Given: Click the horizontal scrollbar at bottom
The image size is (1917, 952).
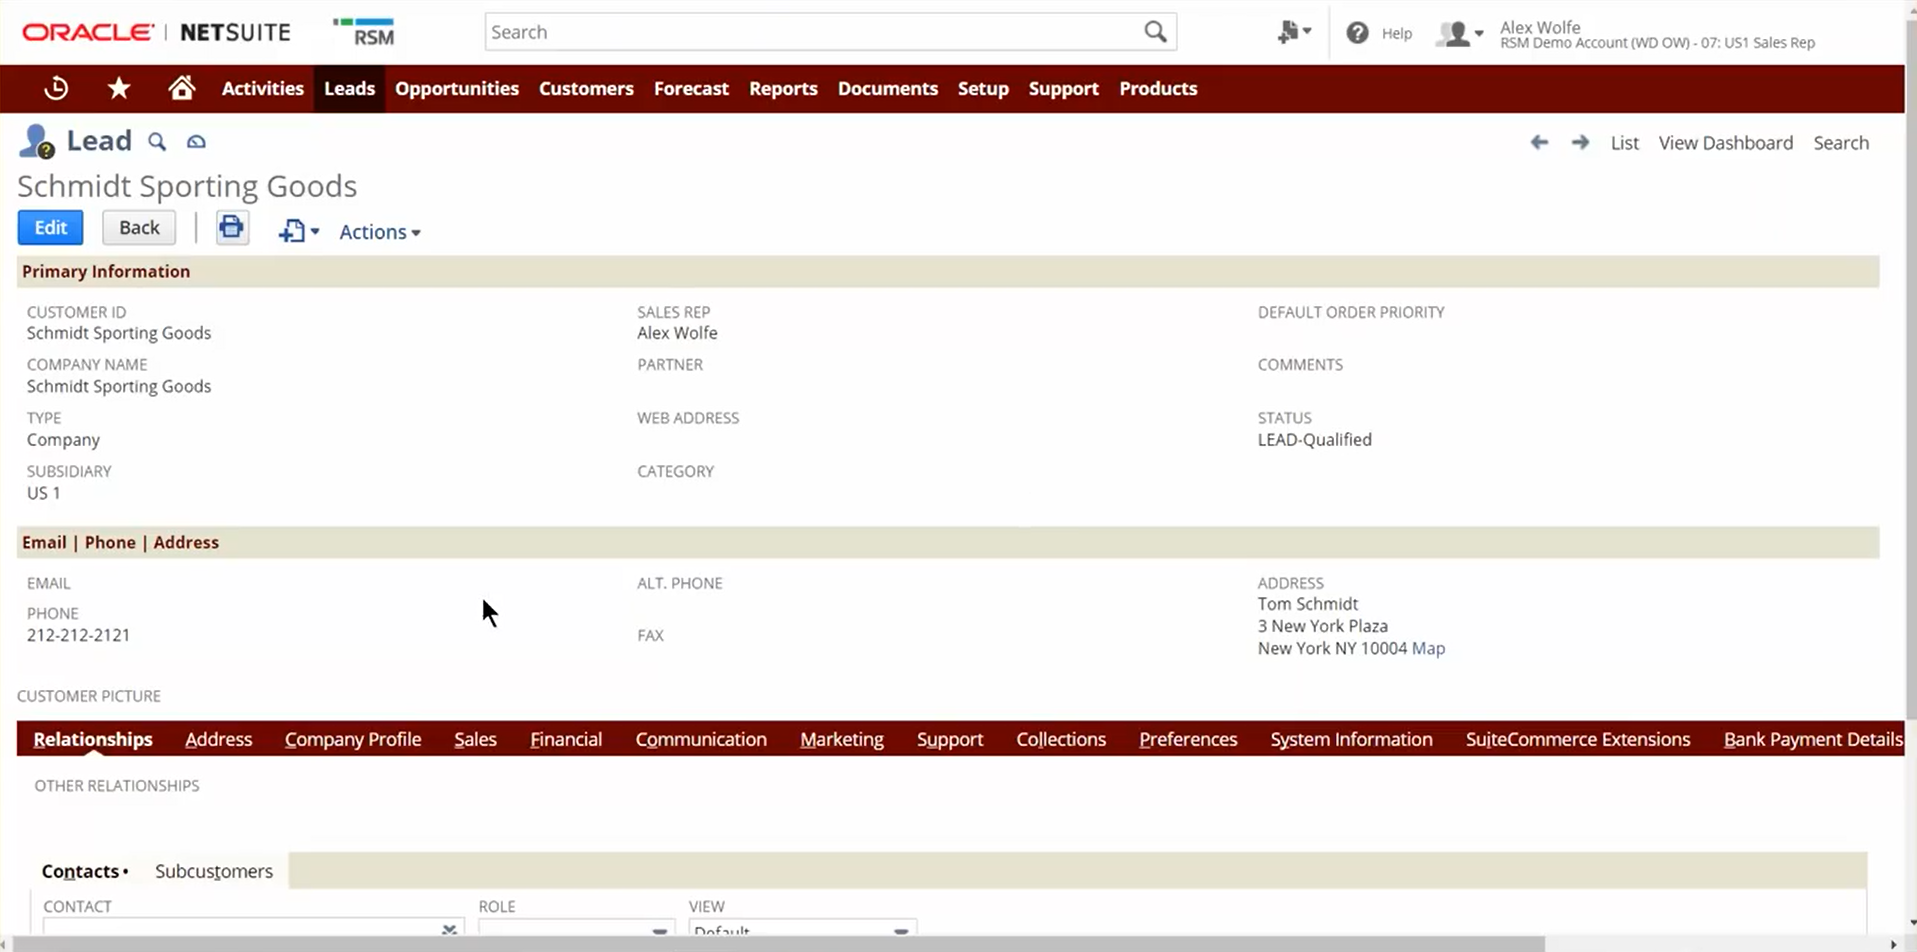Looking at the screenshot, I should pyautogui.click(x=780, y=944).
